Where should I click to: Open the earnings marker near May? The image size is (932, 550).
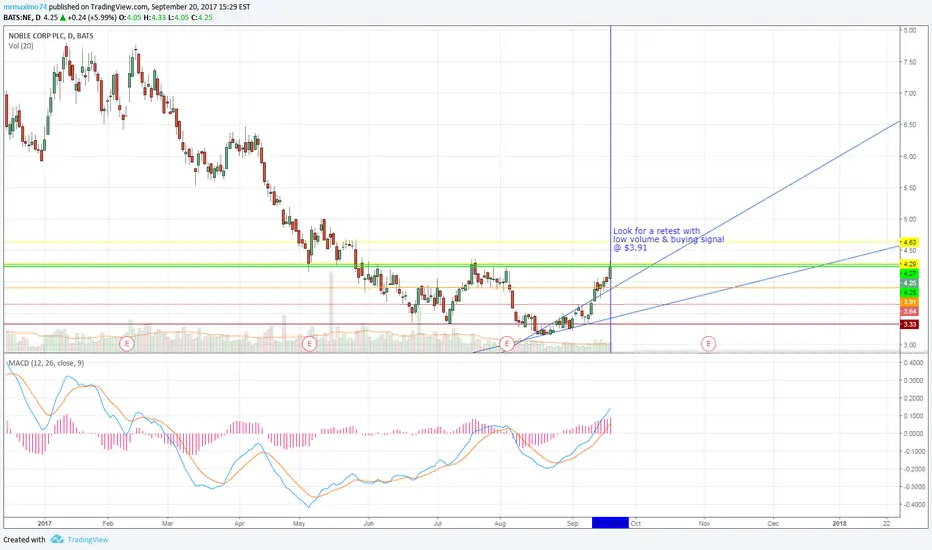pos(309,344)
